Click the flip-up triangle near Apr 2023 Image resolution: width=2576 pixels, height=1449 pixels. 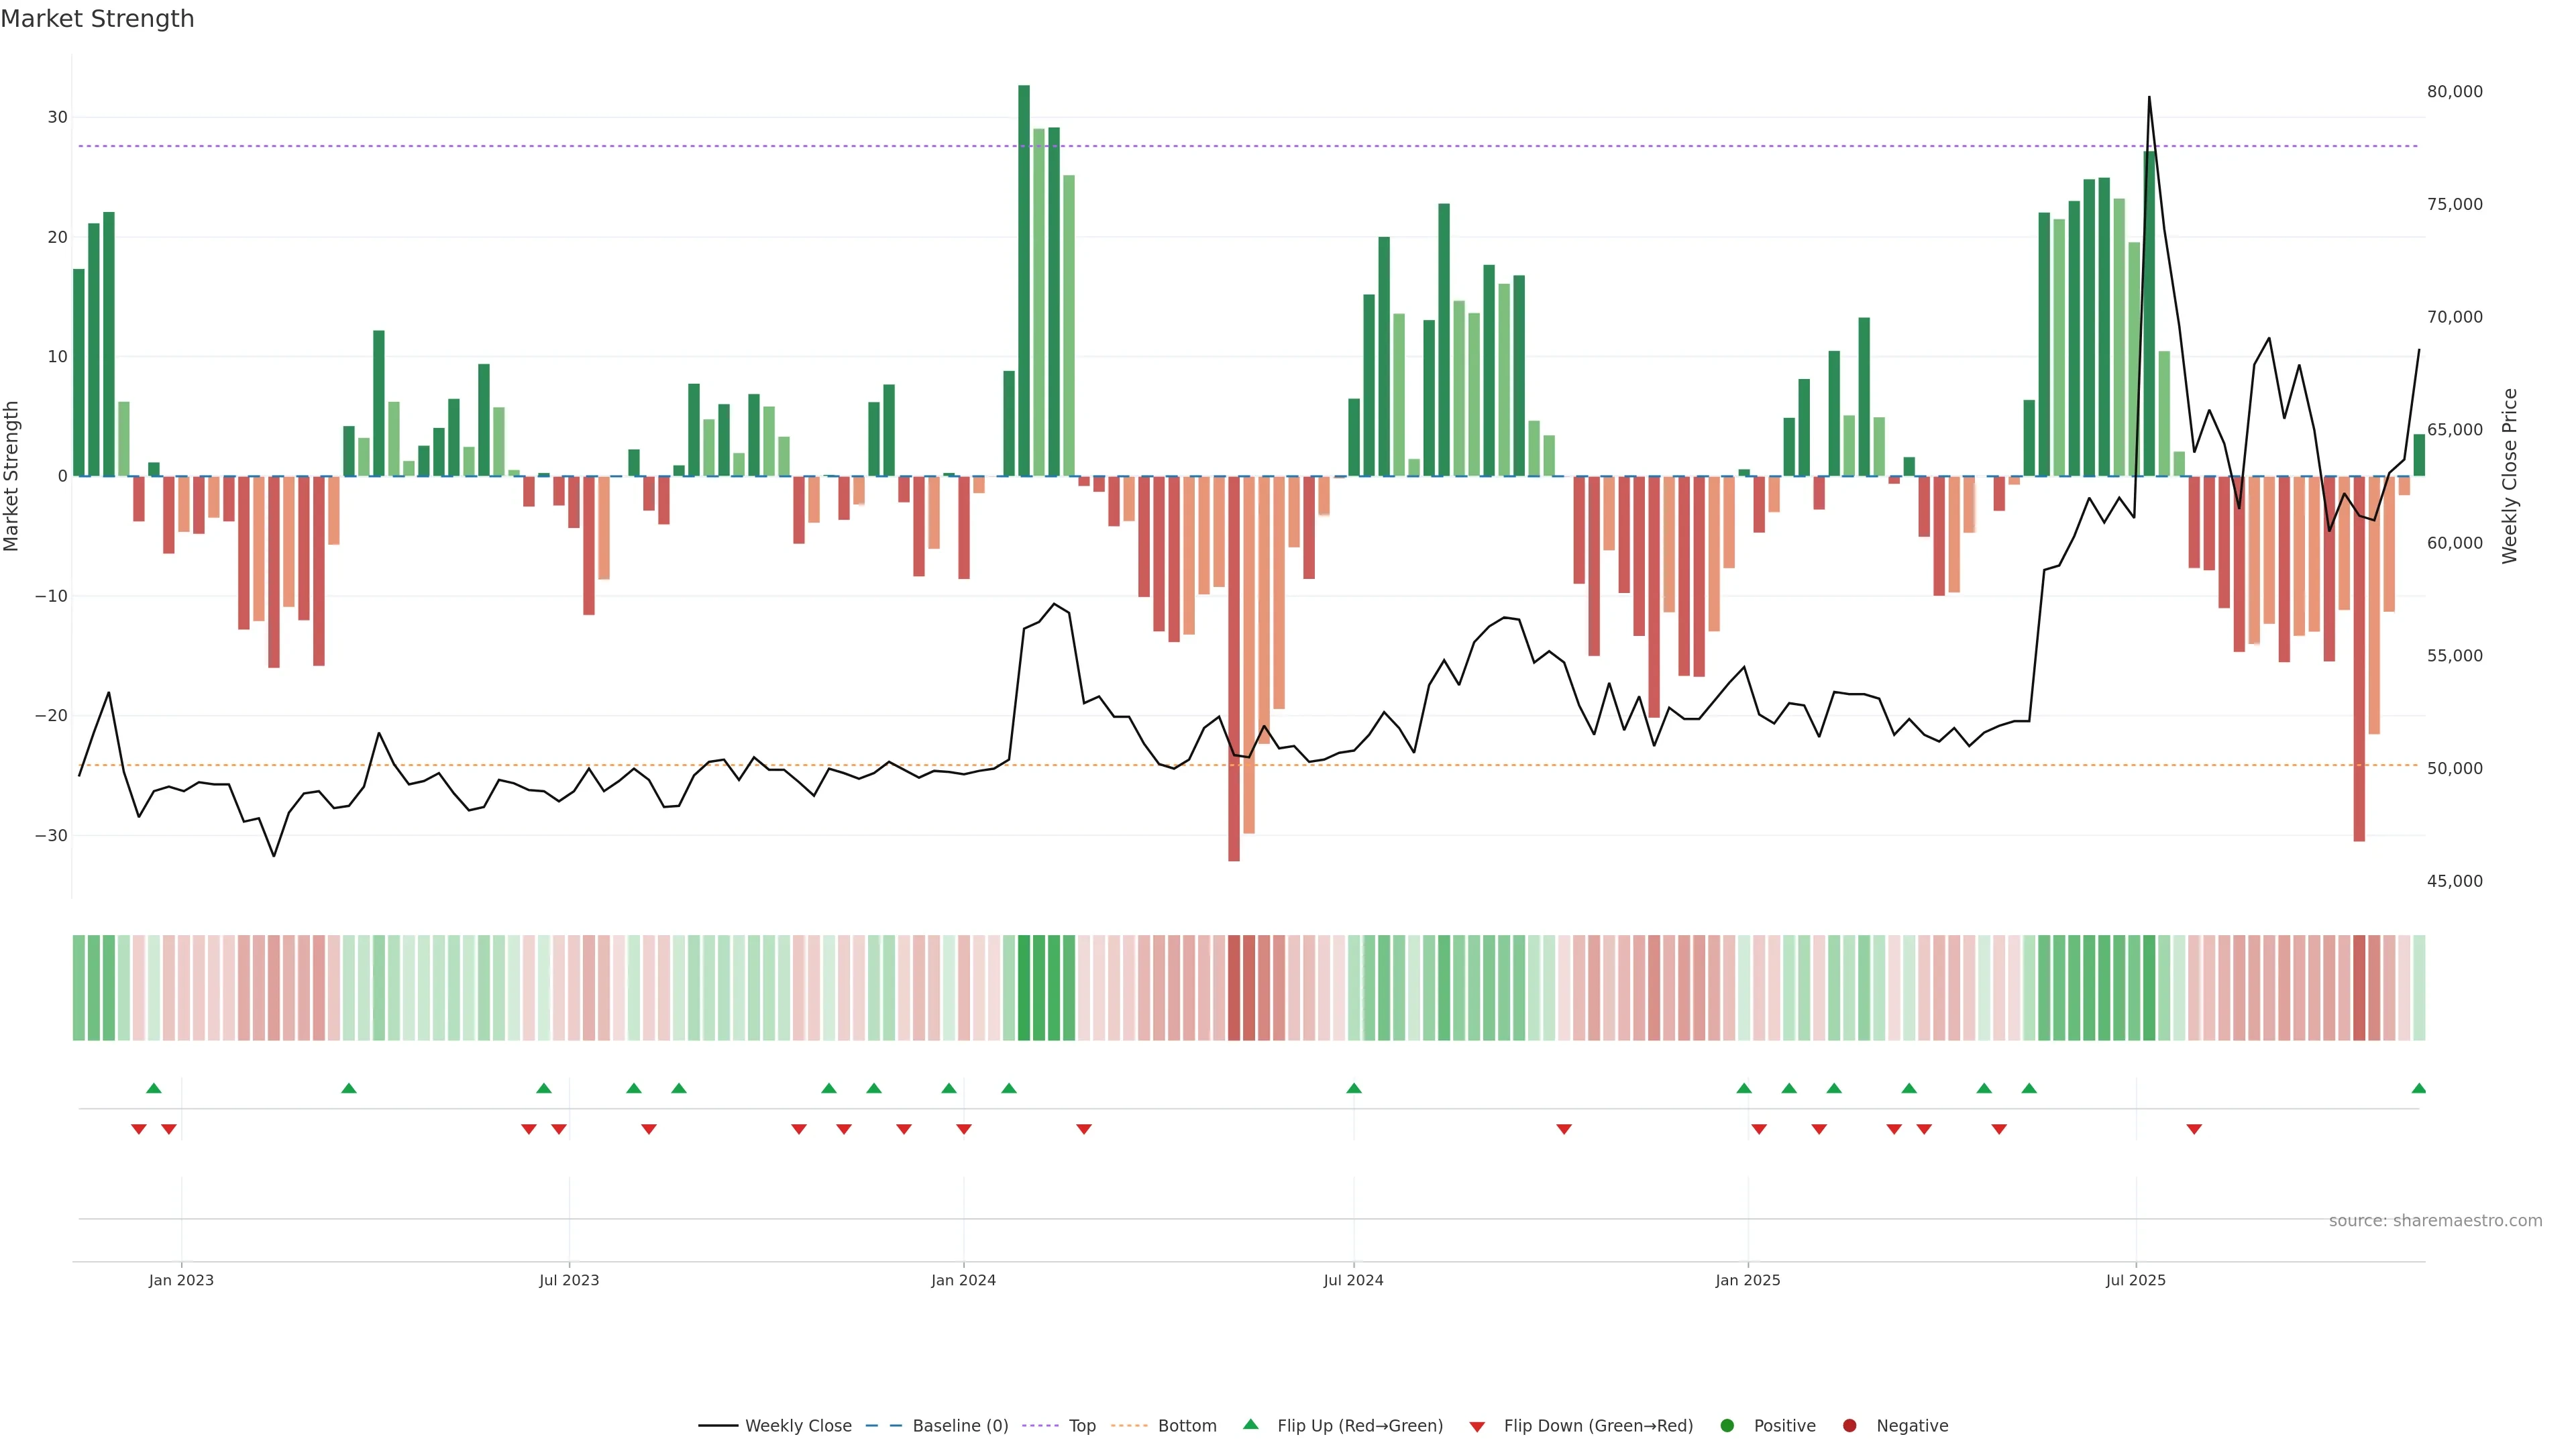point(348,1088)
